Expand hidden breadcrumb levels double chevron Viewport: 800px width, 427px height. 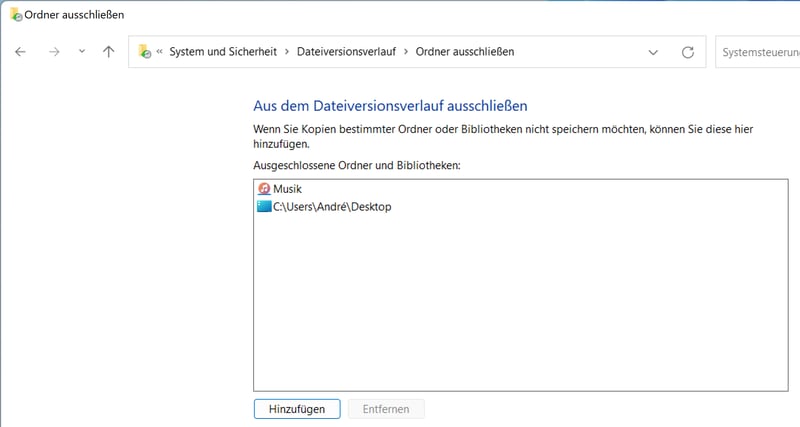point(160,51)
